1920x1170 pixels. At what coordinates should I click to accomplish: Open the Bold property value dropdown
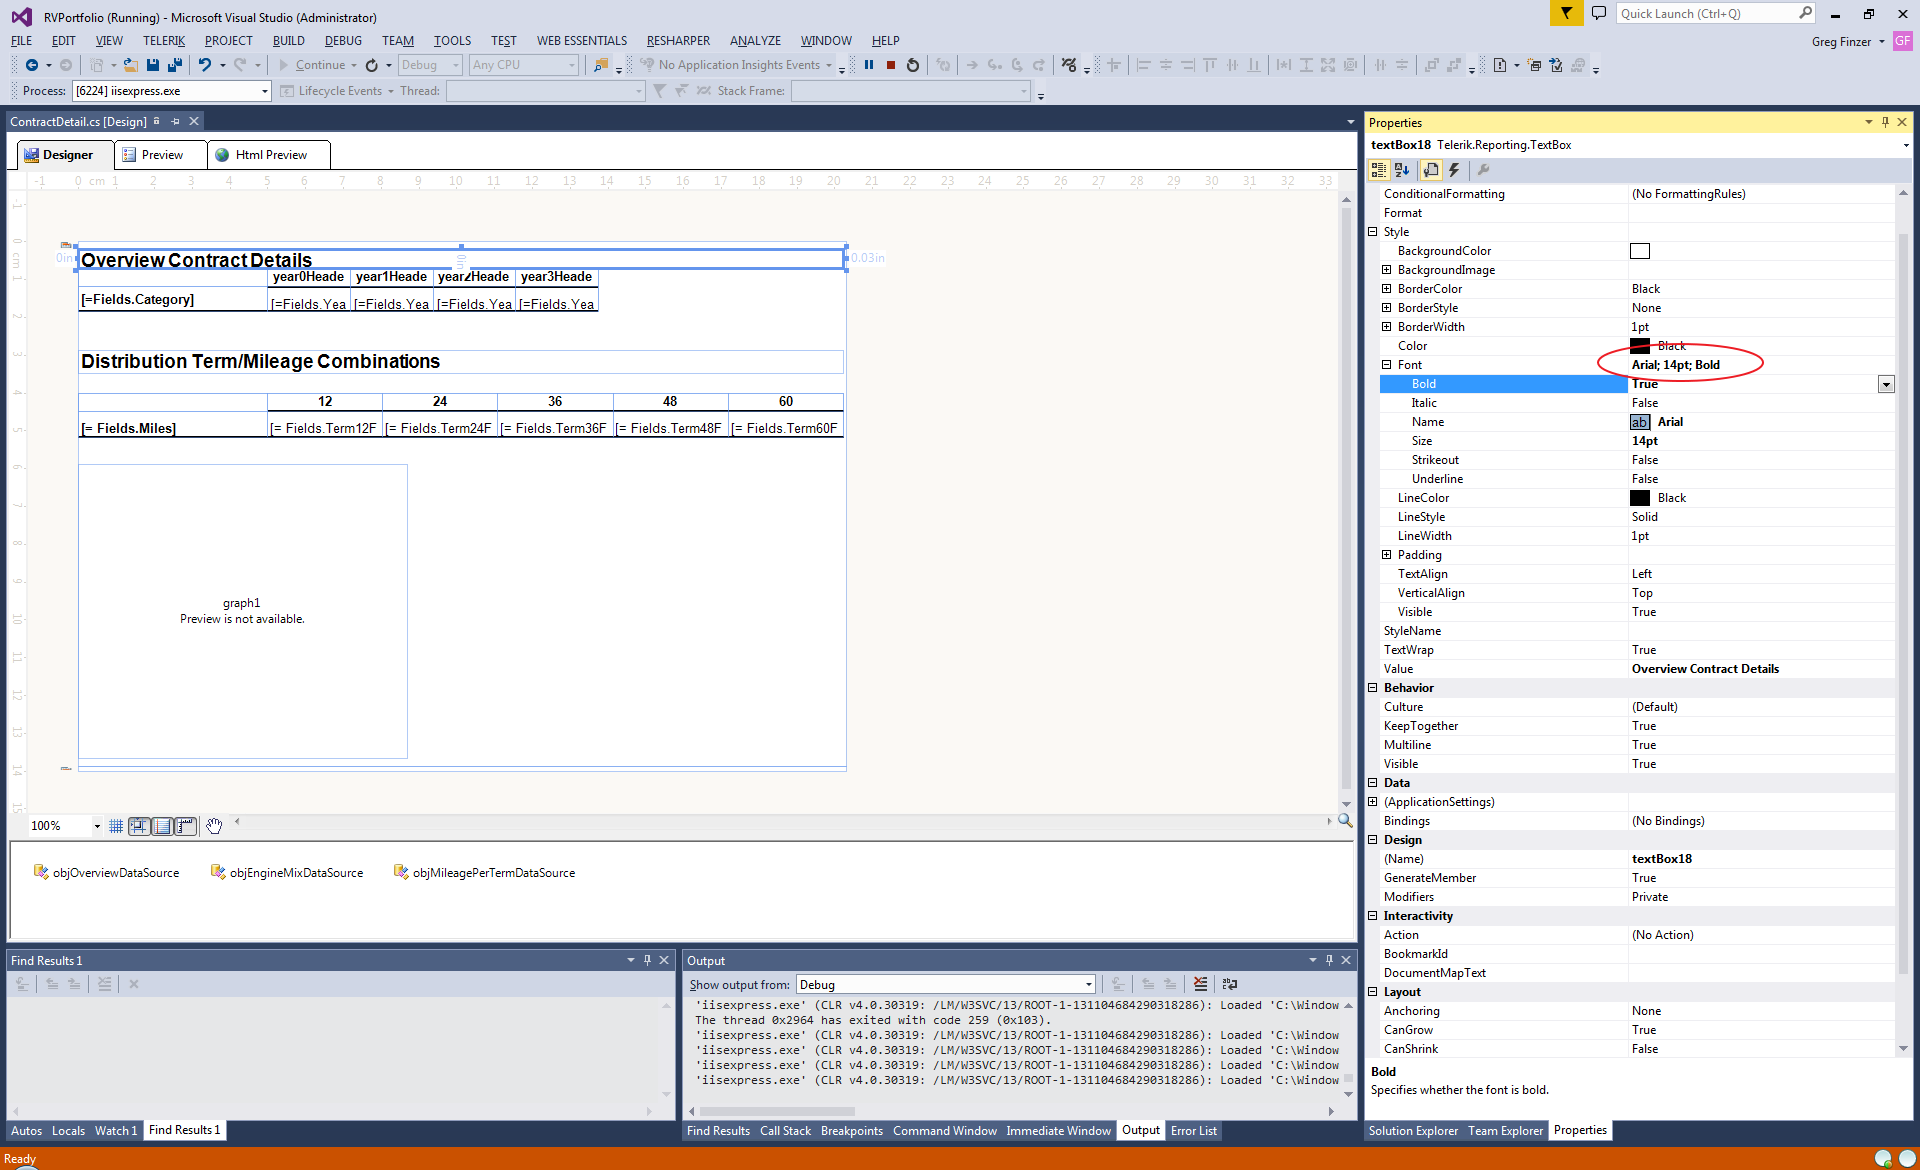tap(1886, 384)
